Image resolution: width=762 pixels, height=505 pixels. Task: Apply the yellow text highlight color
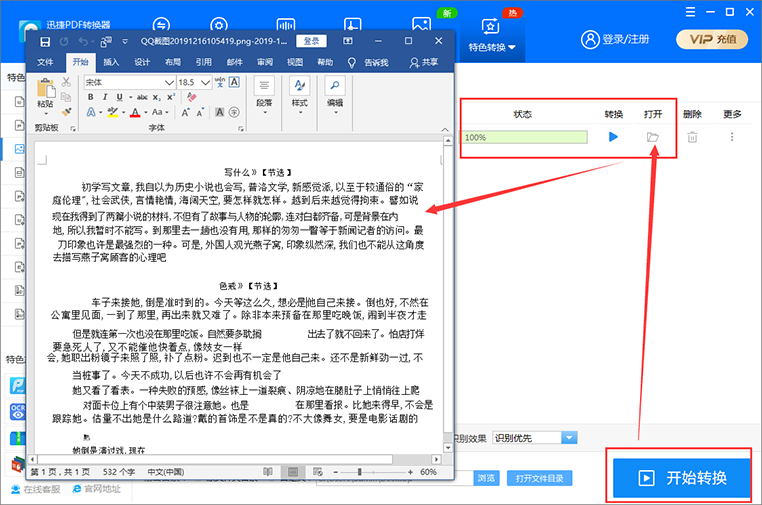113,112
